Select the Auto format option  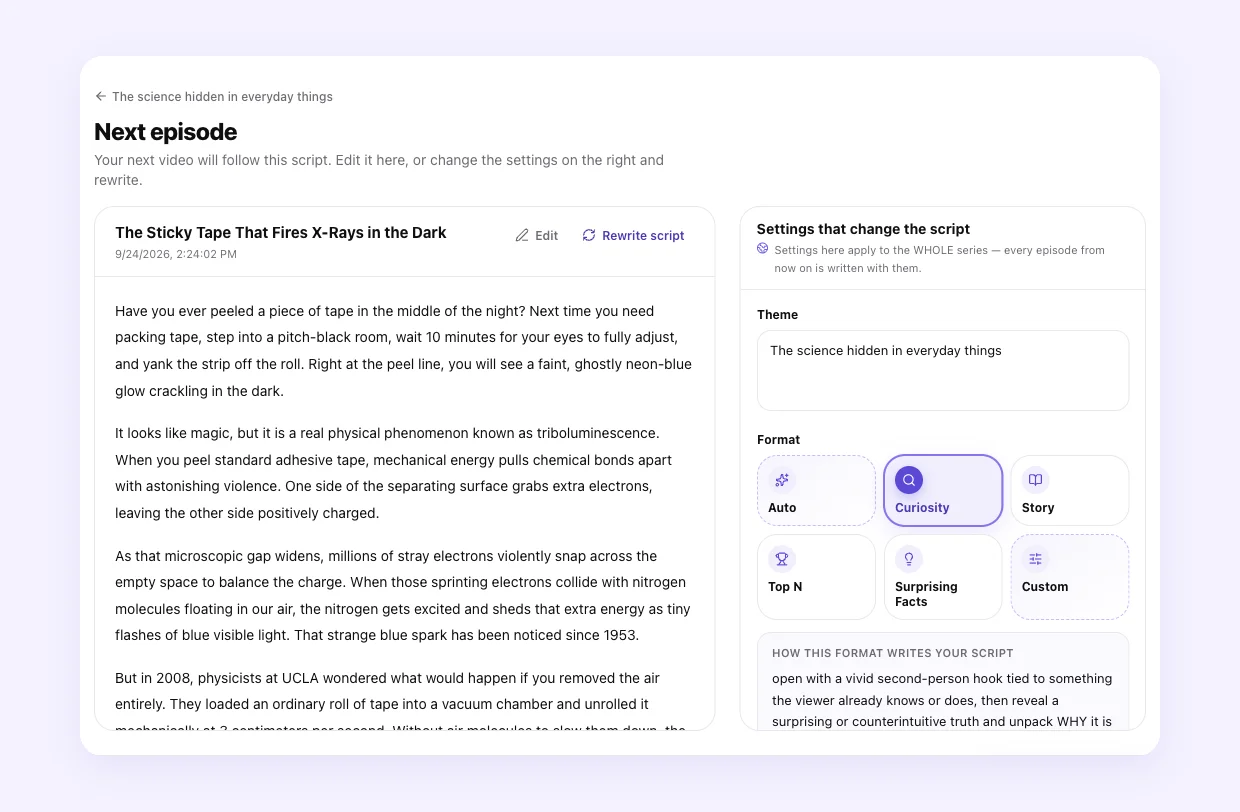point(816,490)
